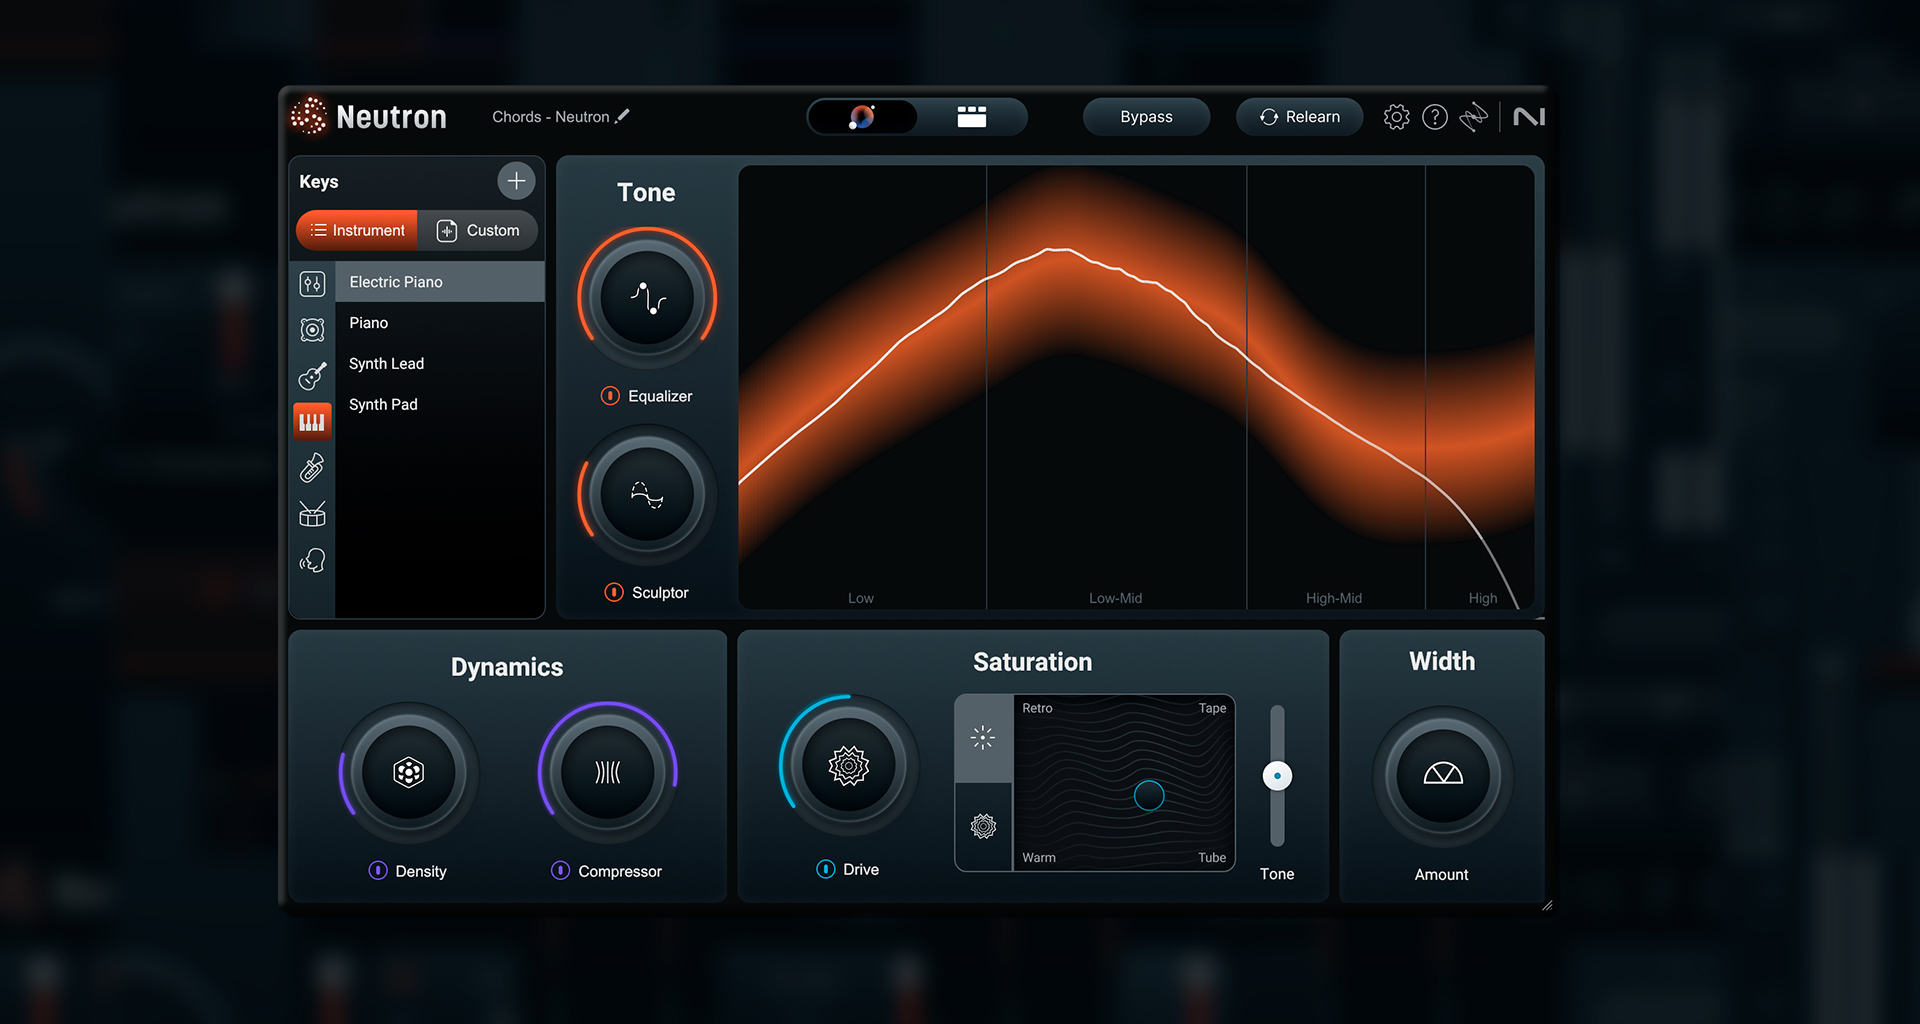Select the drums category icon
Viewport: 1920px width, 1024px height.
(x=312, y=514)
